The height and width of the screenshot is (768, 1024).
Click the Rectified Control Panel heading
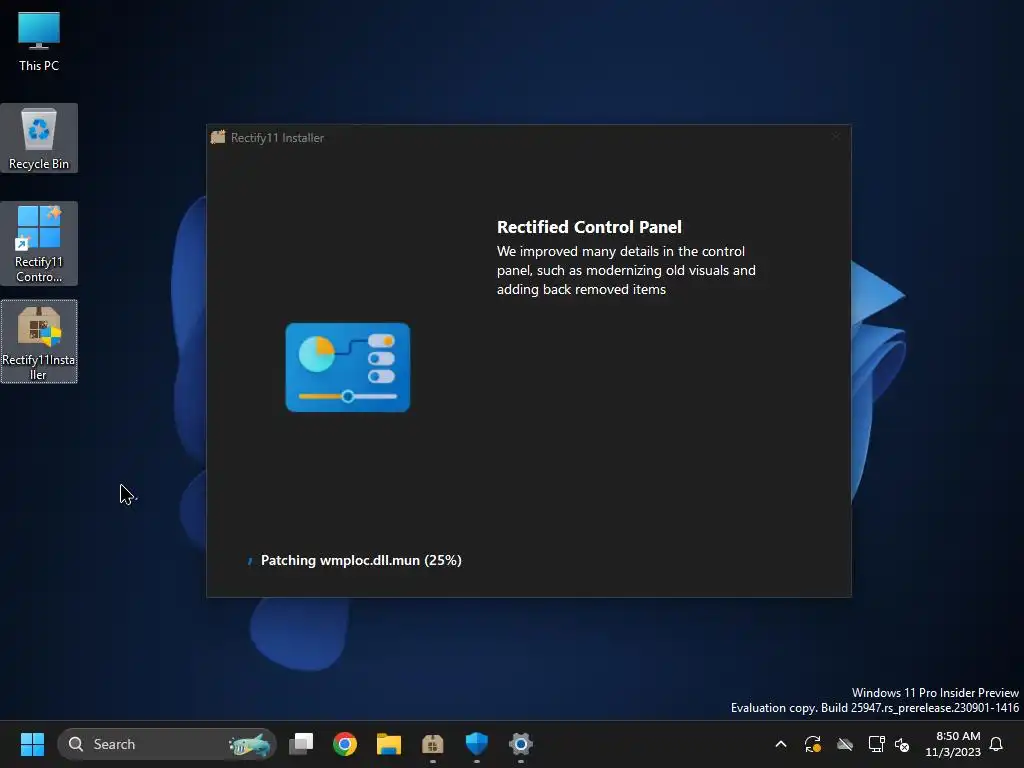point(589,227)
